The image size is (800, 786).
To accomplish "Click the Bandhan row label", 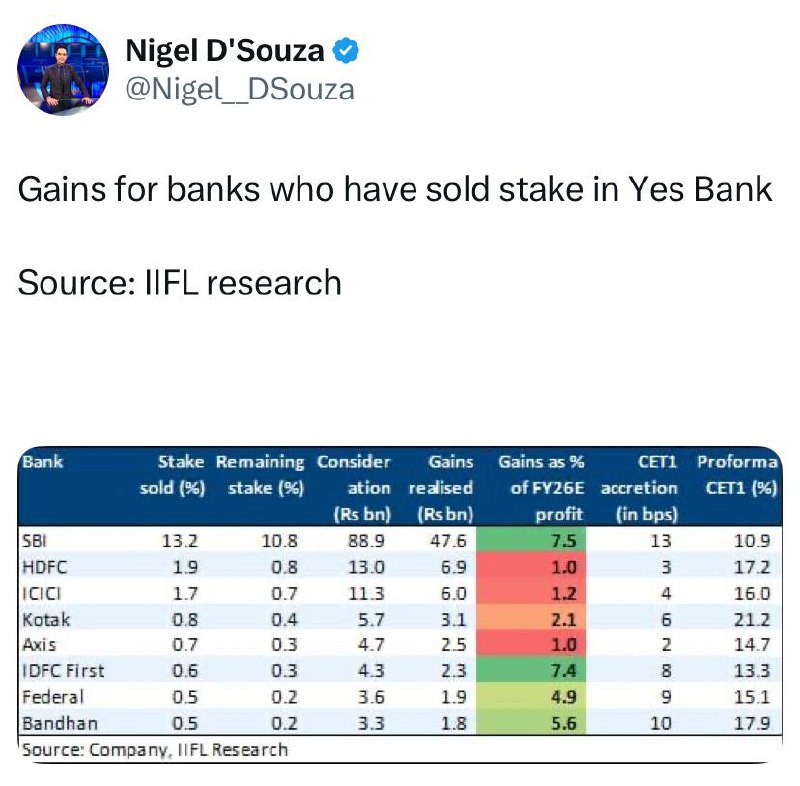I will point(60,723).
